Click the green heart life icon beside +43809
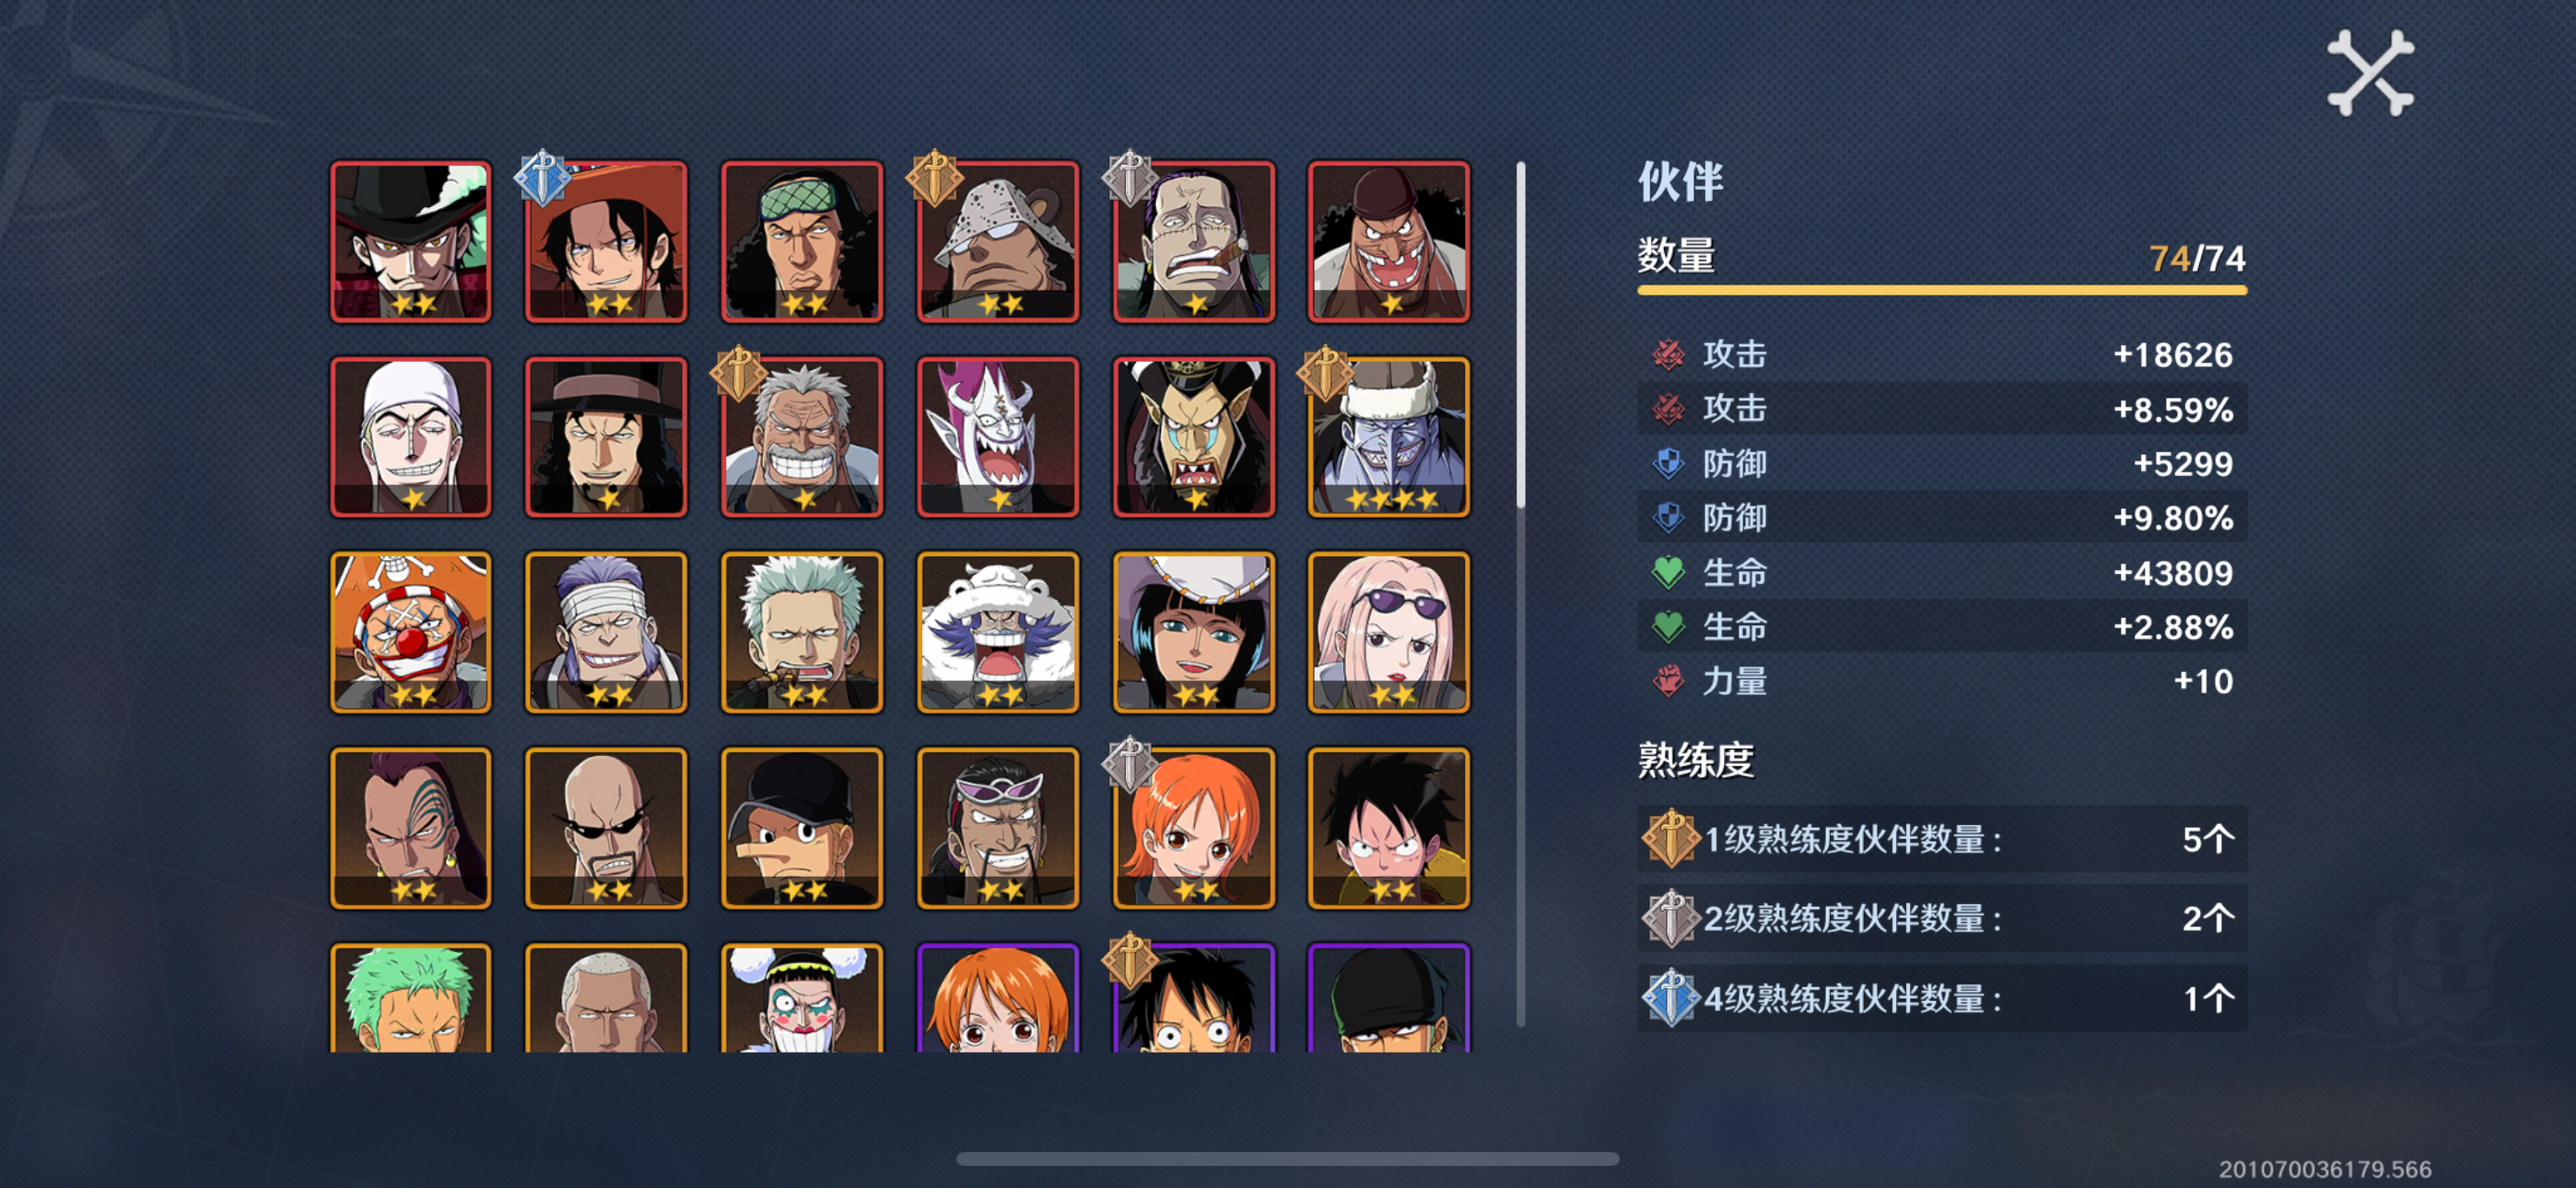The width and height of the screenshot is (2576, 1188). (1667, 572)
